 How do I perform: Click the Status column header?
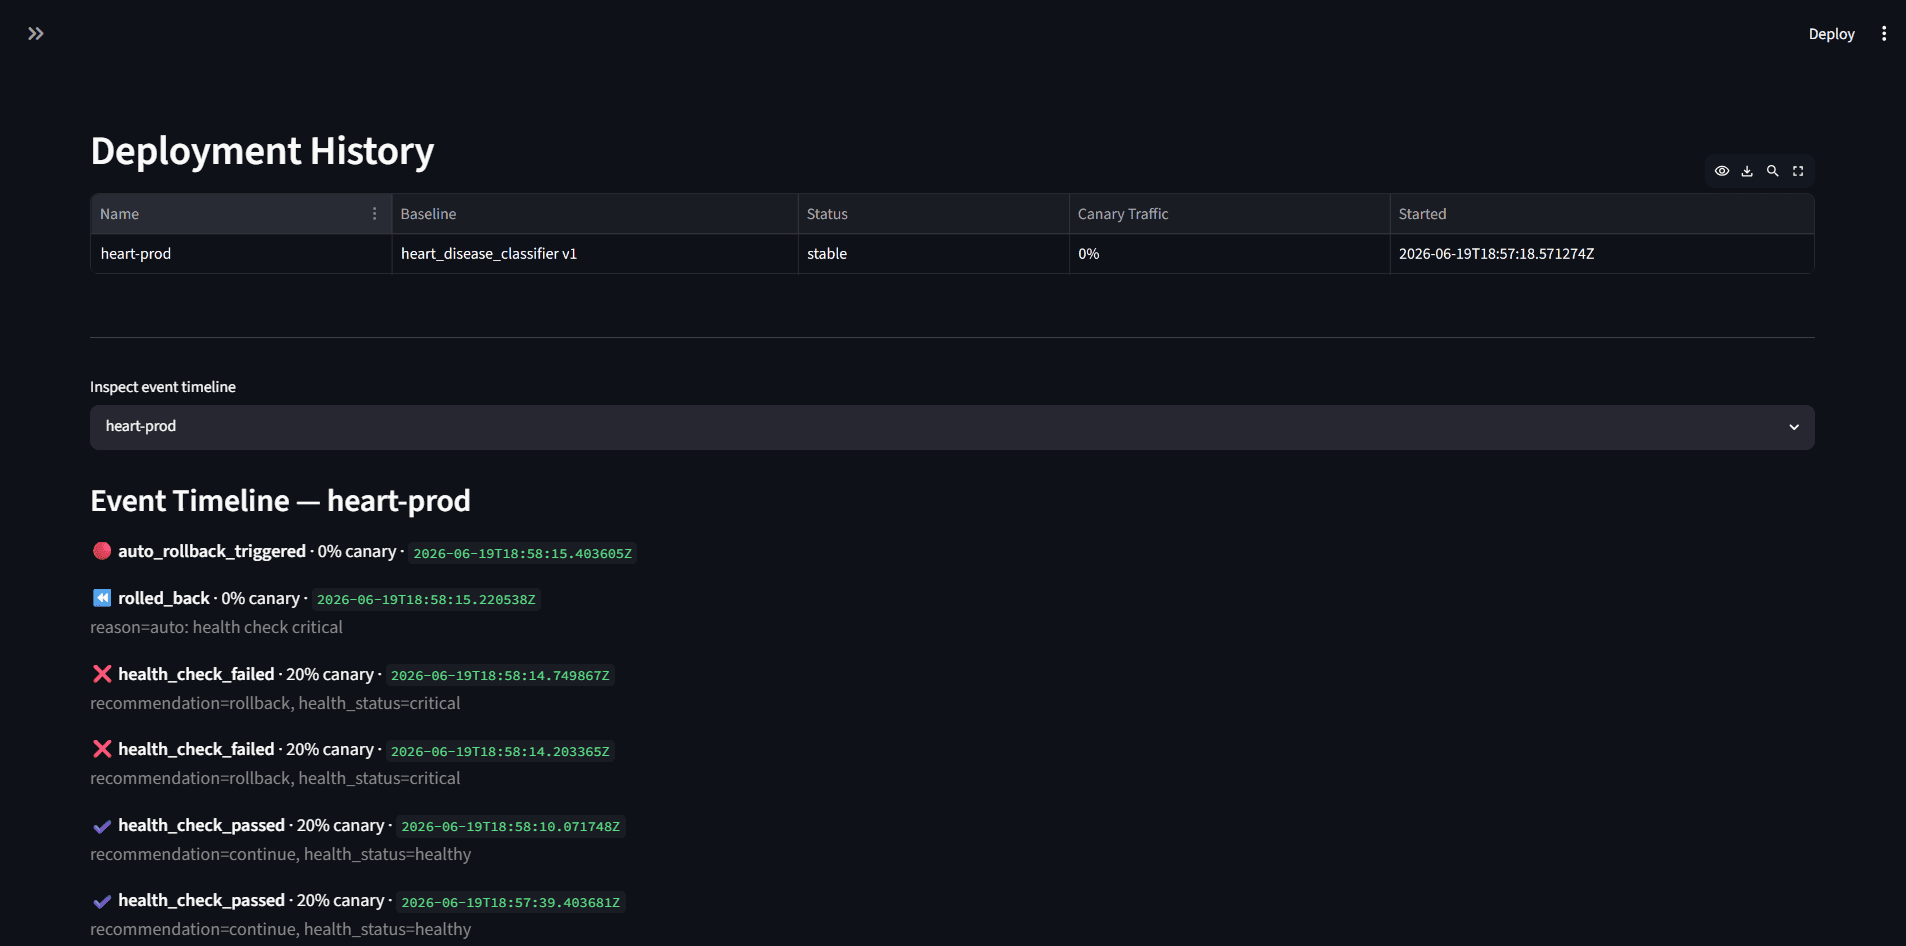pyautogui.click(x=934, y=214)
